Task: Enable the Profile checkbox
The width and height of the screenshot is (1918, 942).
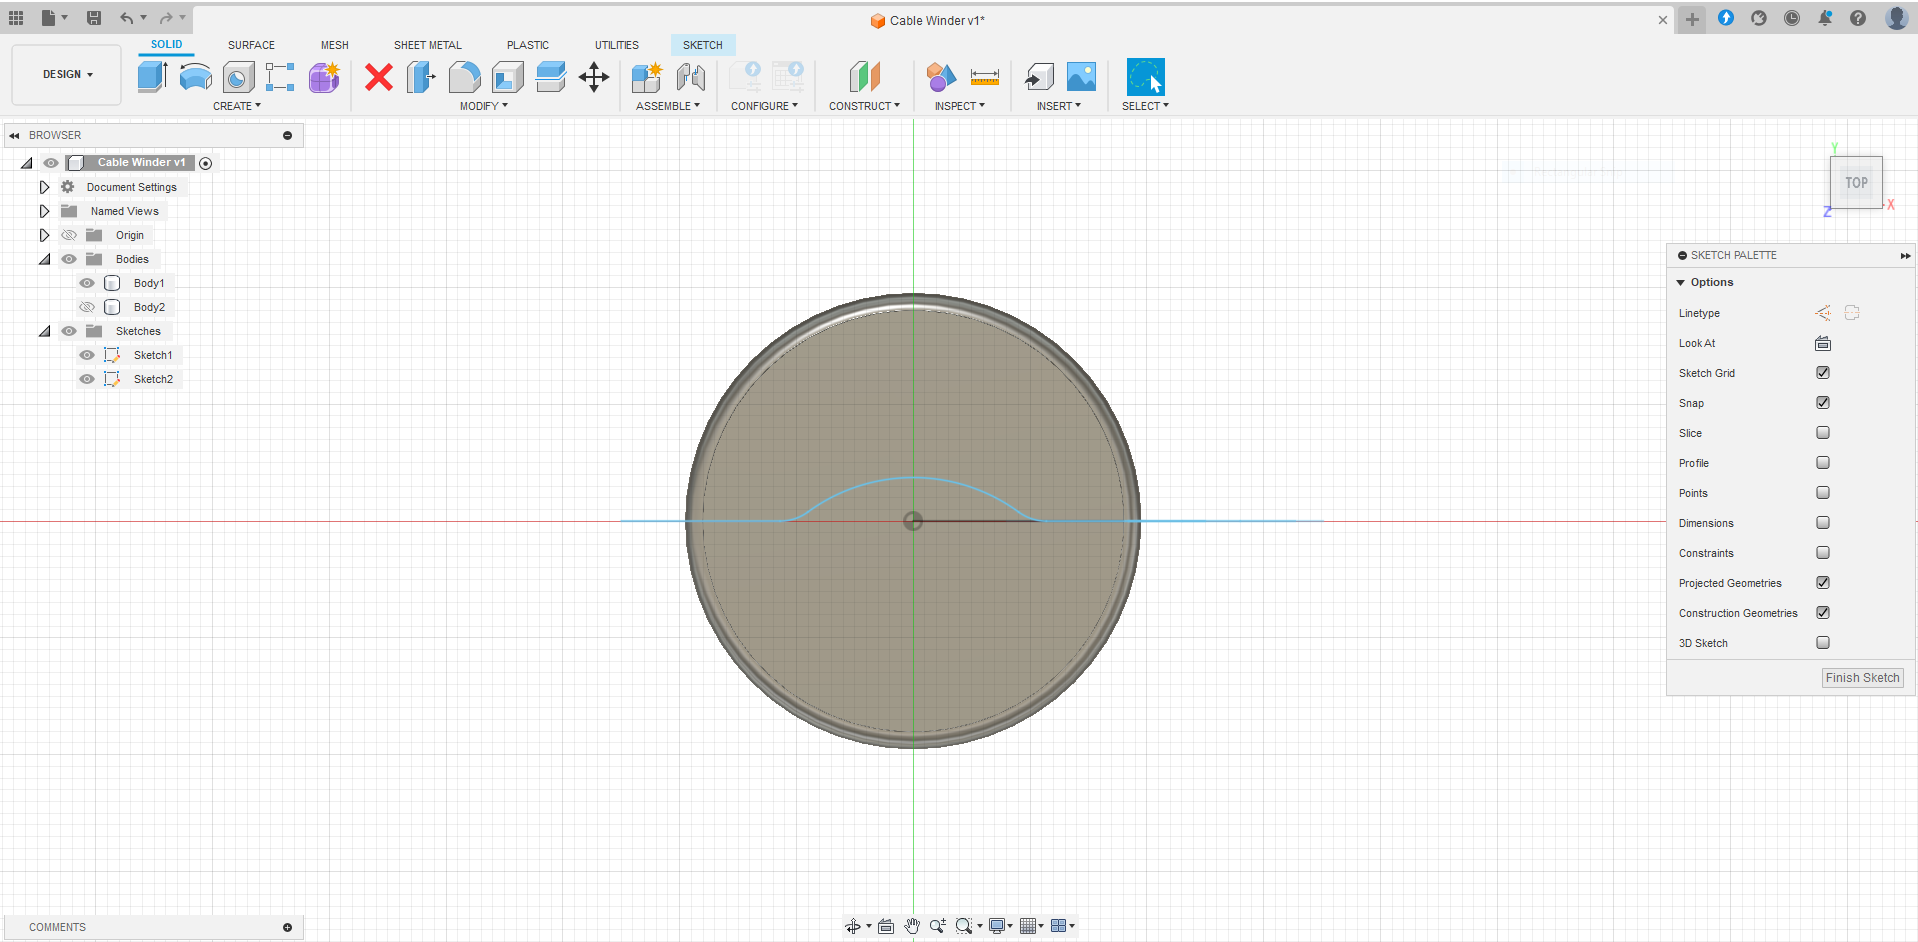Action: (x=1823, y=463)
